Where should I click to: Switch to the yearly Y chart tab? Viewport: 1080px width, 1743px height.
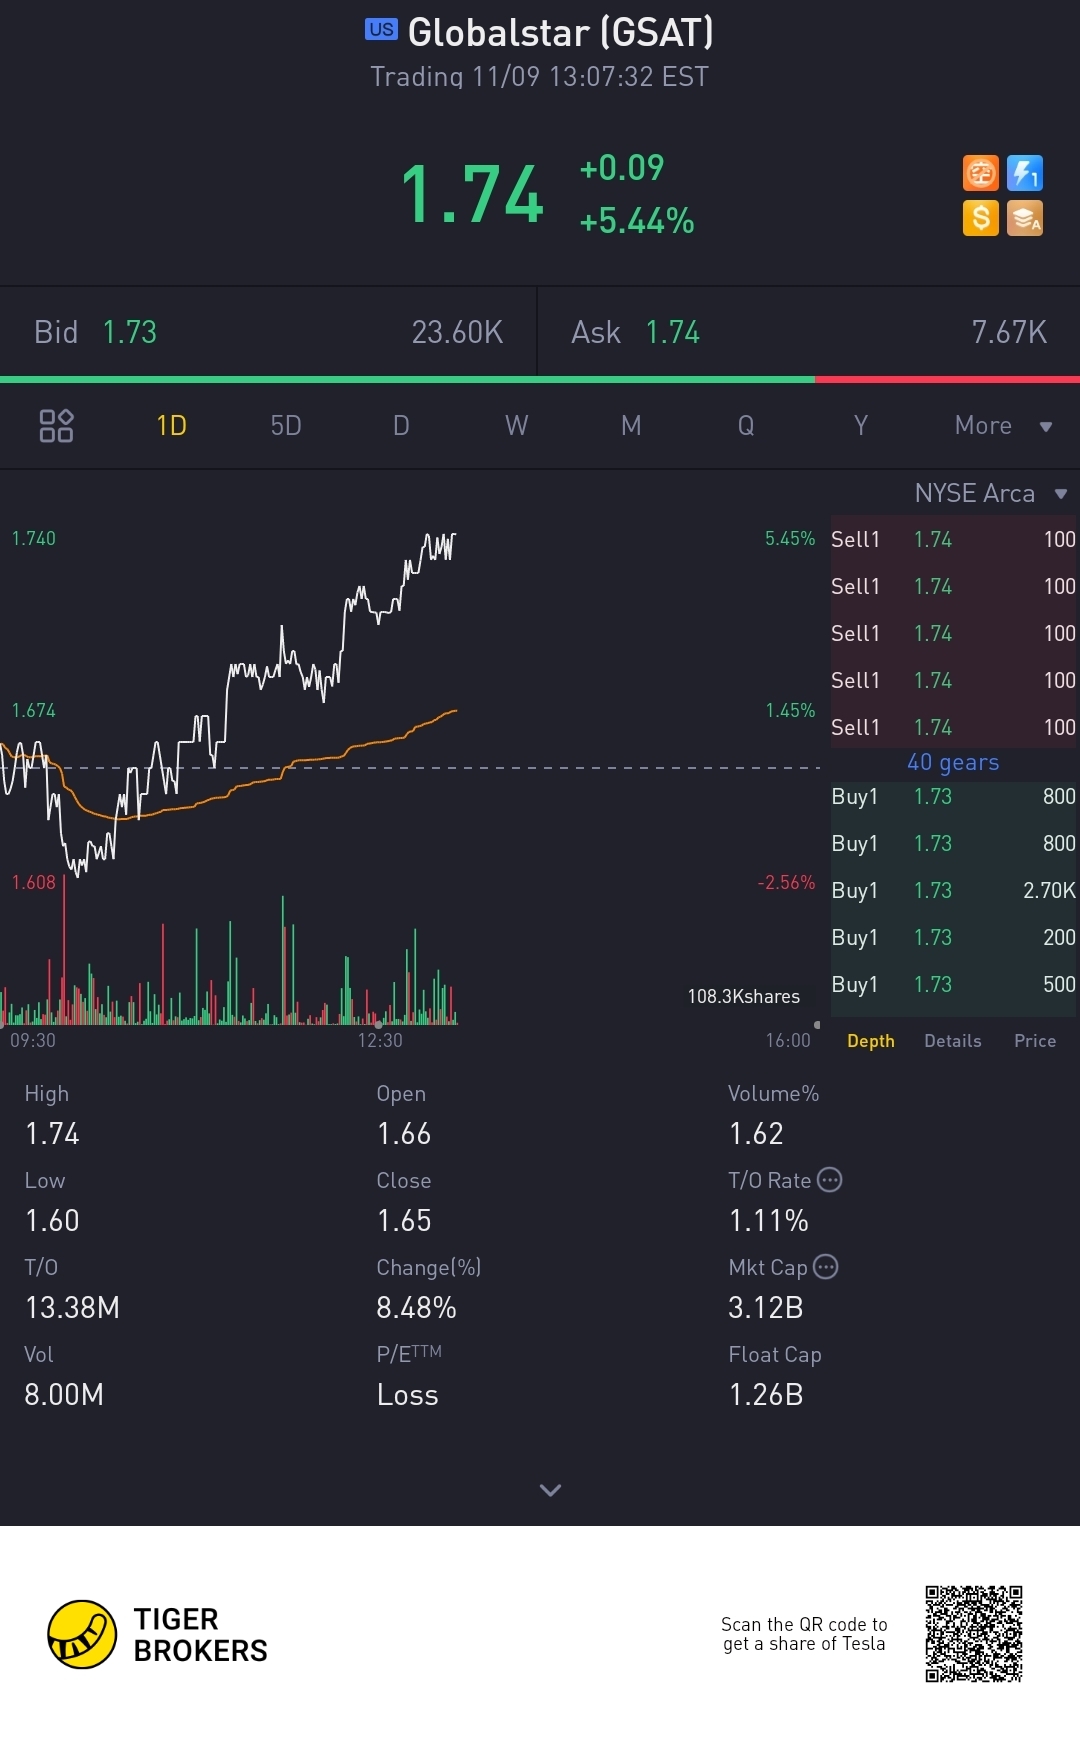pos(861,426)
